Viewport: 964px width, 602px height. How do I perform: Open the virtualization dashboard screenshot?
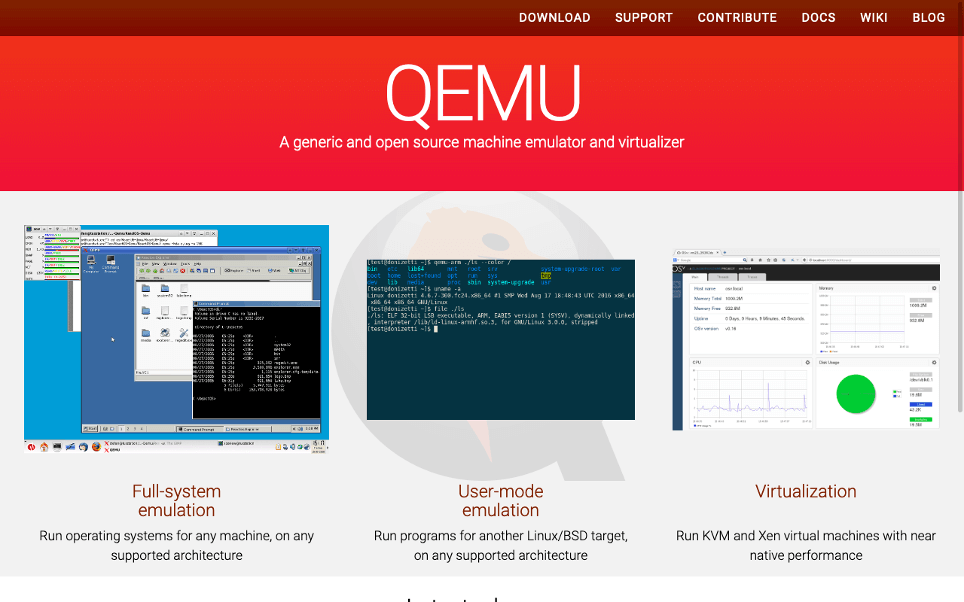pos(805,339)
